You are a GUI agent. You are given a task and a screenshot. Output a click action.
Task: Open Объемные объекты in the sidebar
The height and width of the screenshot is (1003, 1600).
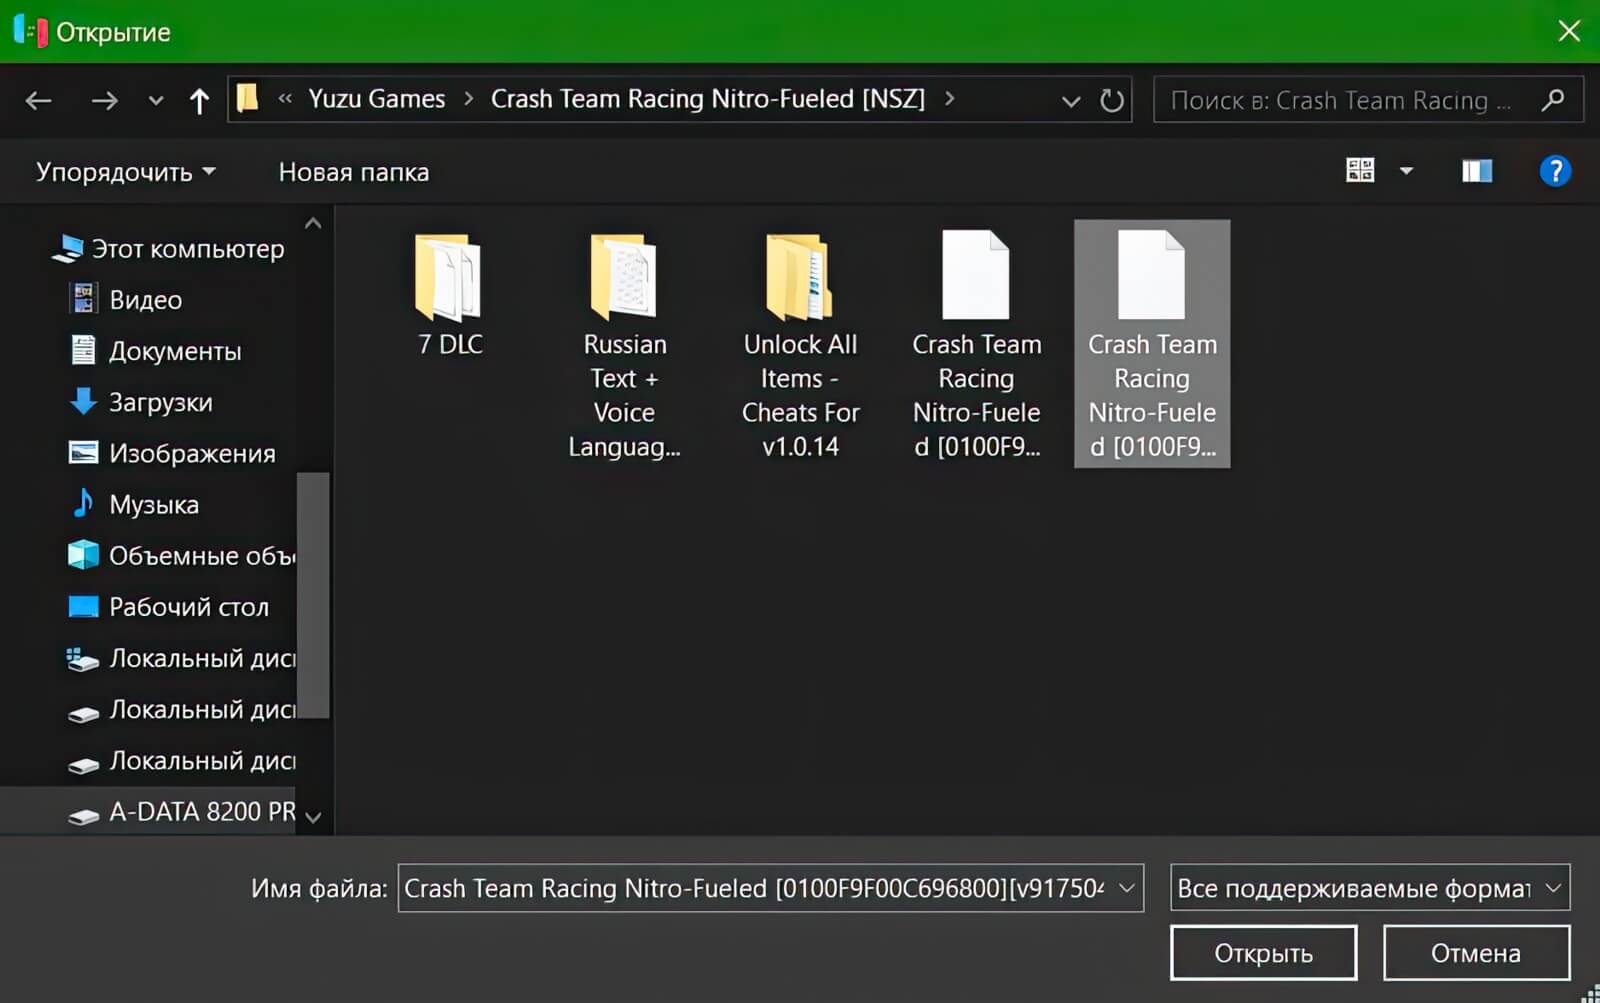click(180, 555)
